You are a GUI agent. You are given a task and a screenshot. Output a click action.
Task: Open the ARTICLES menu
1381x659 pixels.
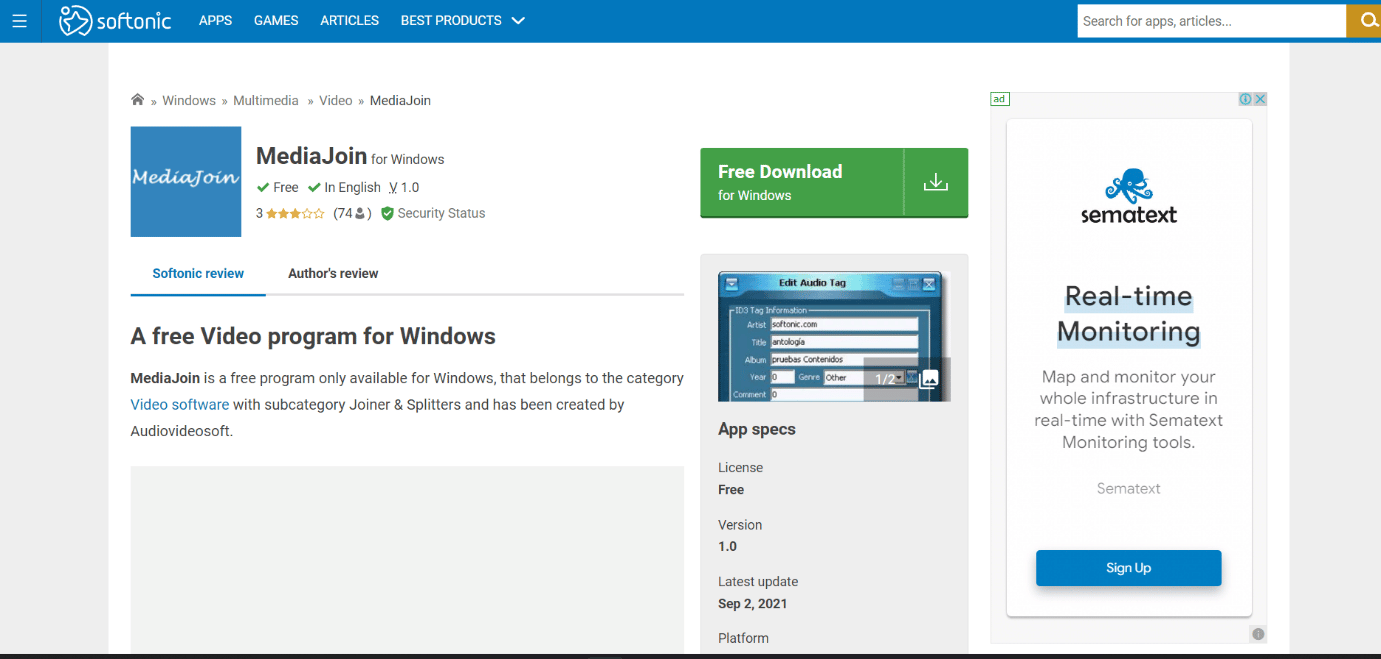coord(350,20)
